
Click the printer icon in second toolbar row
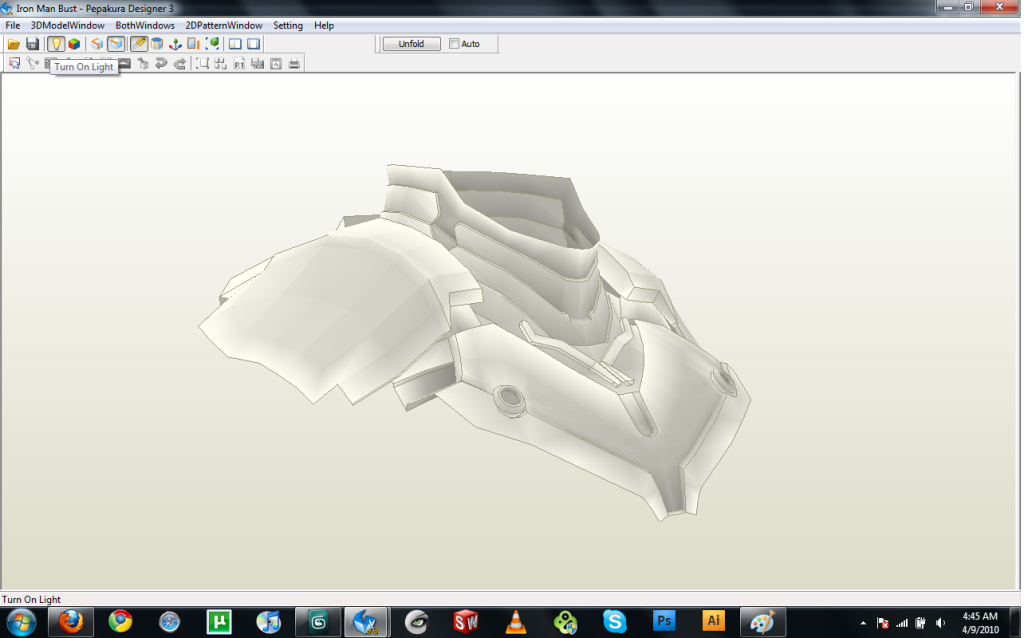(294, 64)
